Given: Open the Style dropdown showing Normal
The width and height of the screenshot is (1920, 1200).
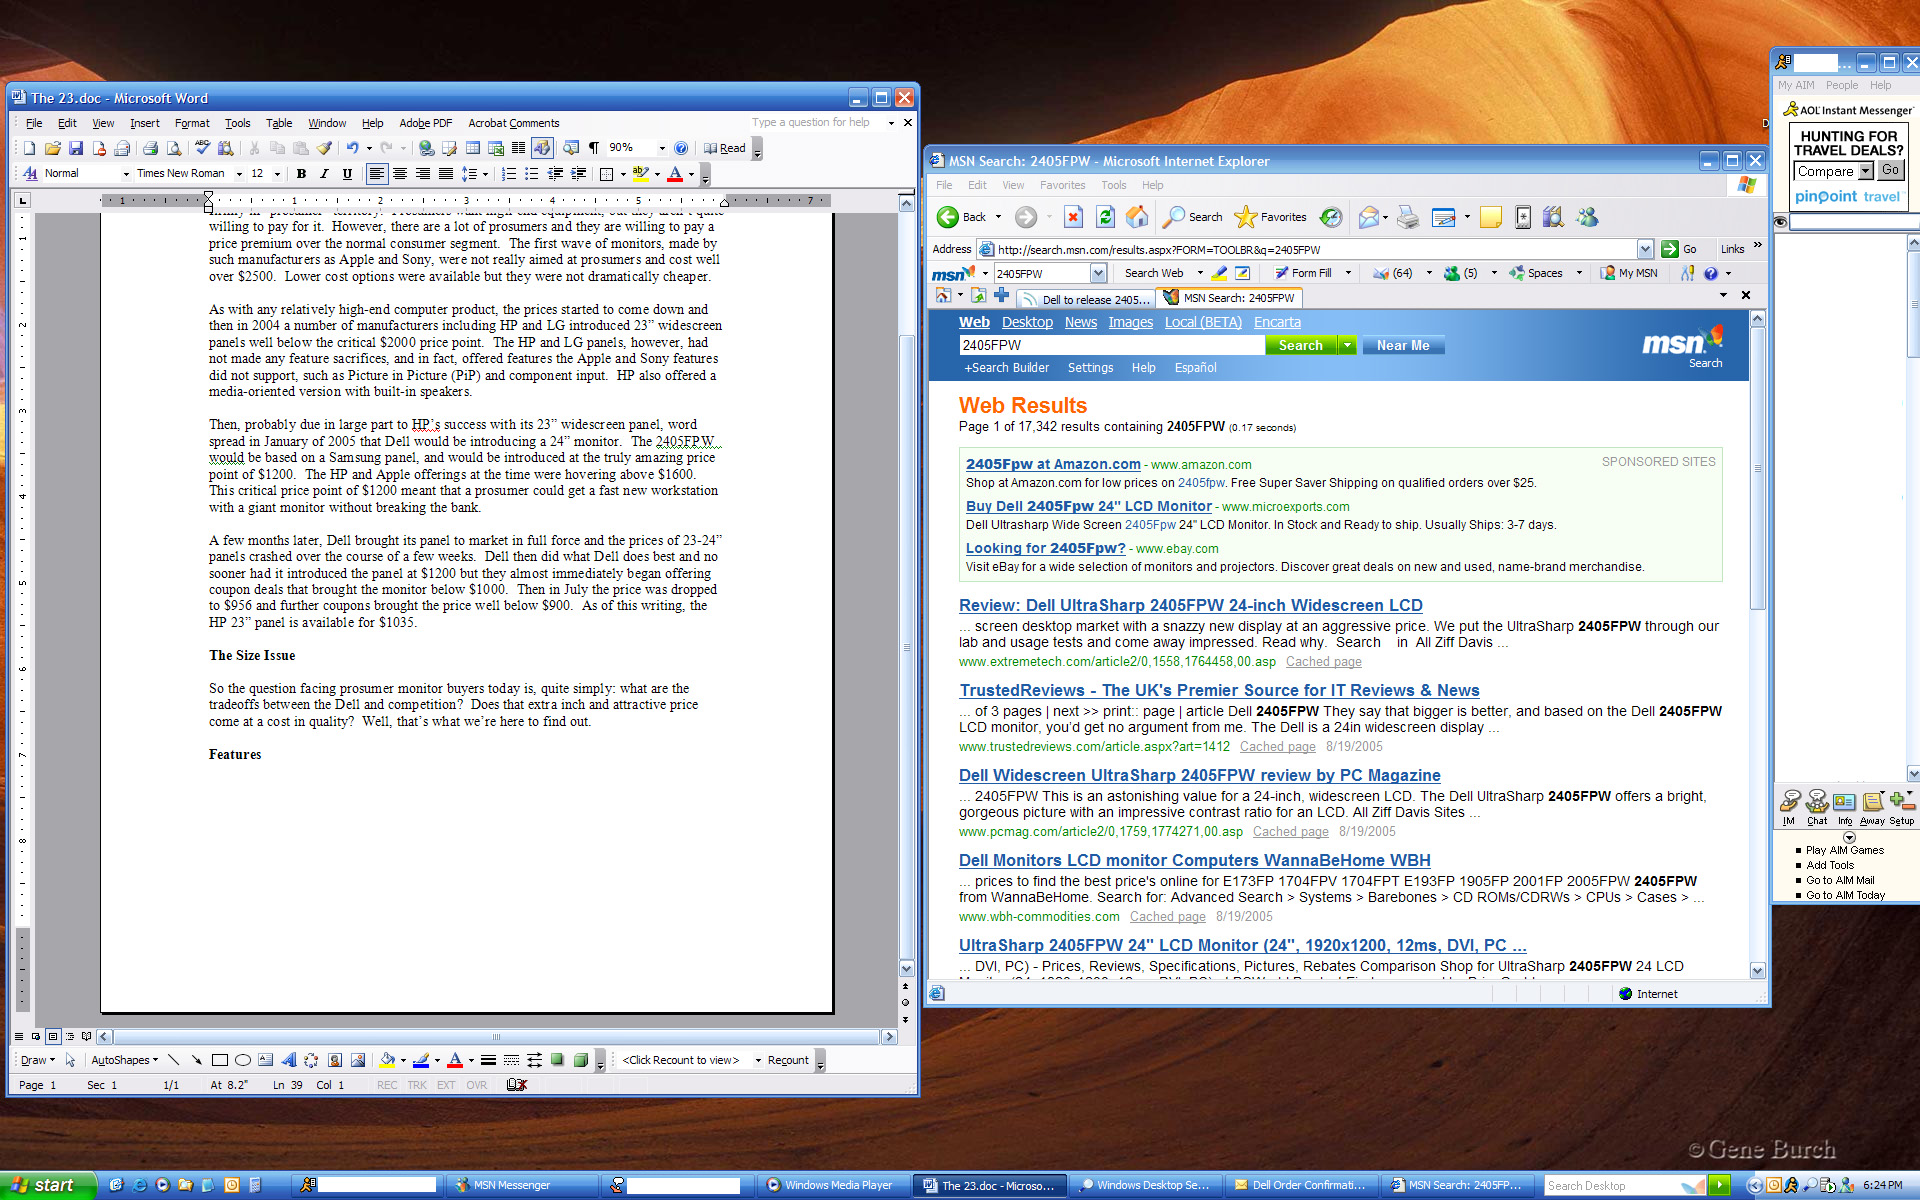Looking at the screenshot, I should coord(126,174).
